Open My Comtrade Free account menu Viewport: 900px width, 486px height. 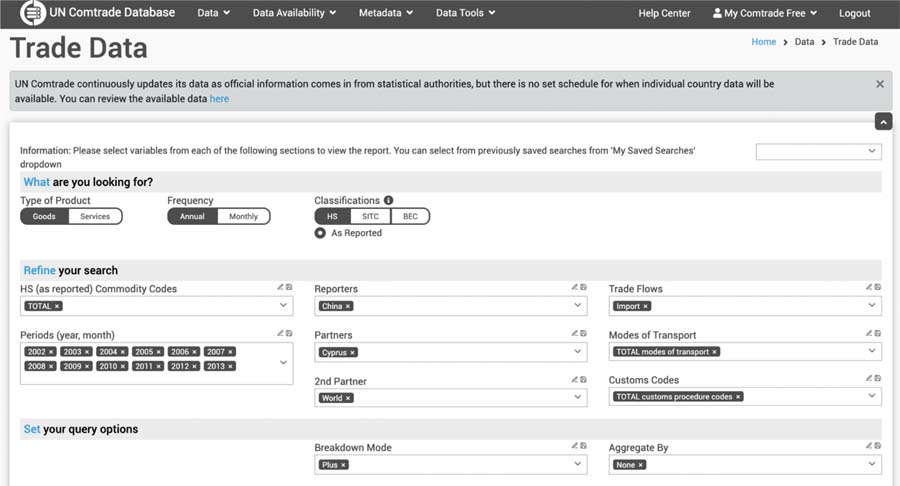click(765, 13)
